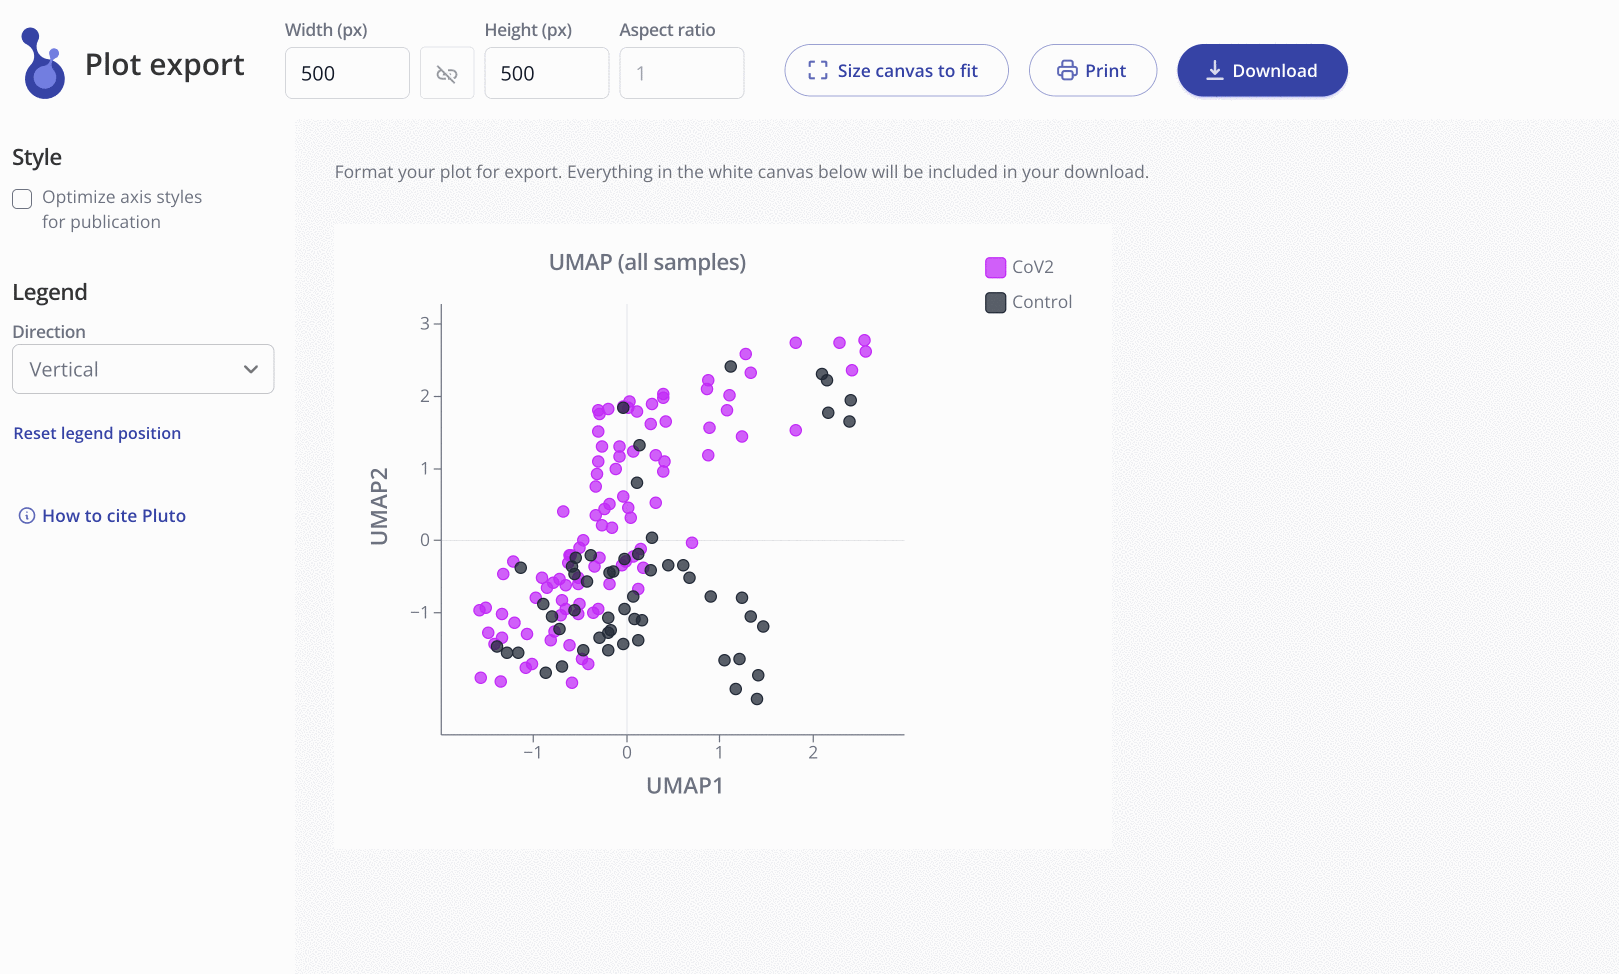Open the legend Direction dropdown
Screen dimensions: 1619x974
pyautogui.click(x=143, y=369)
